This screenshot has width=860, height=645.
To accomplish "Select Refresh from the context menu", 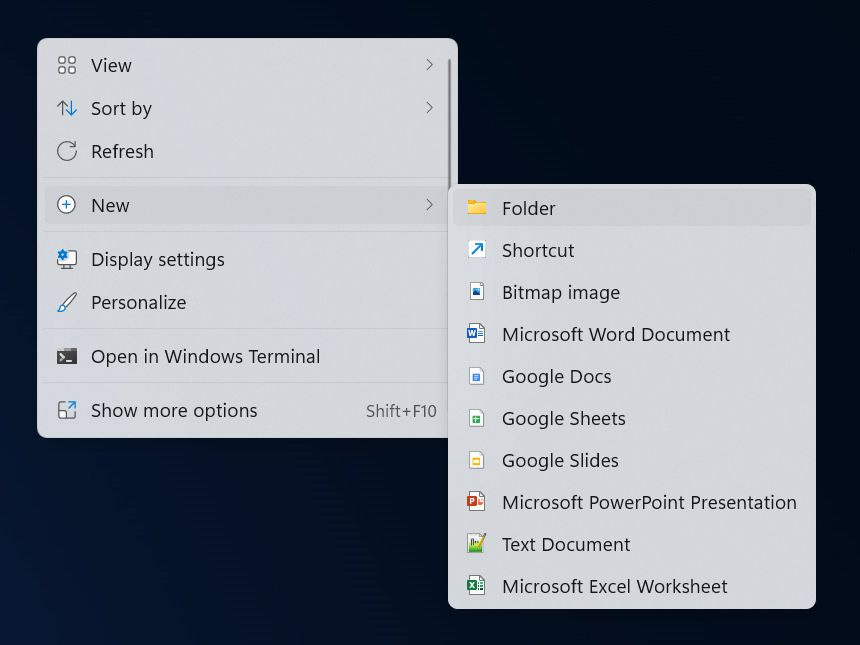I will 246,151.
